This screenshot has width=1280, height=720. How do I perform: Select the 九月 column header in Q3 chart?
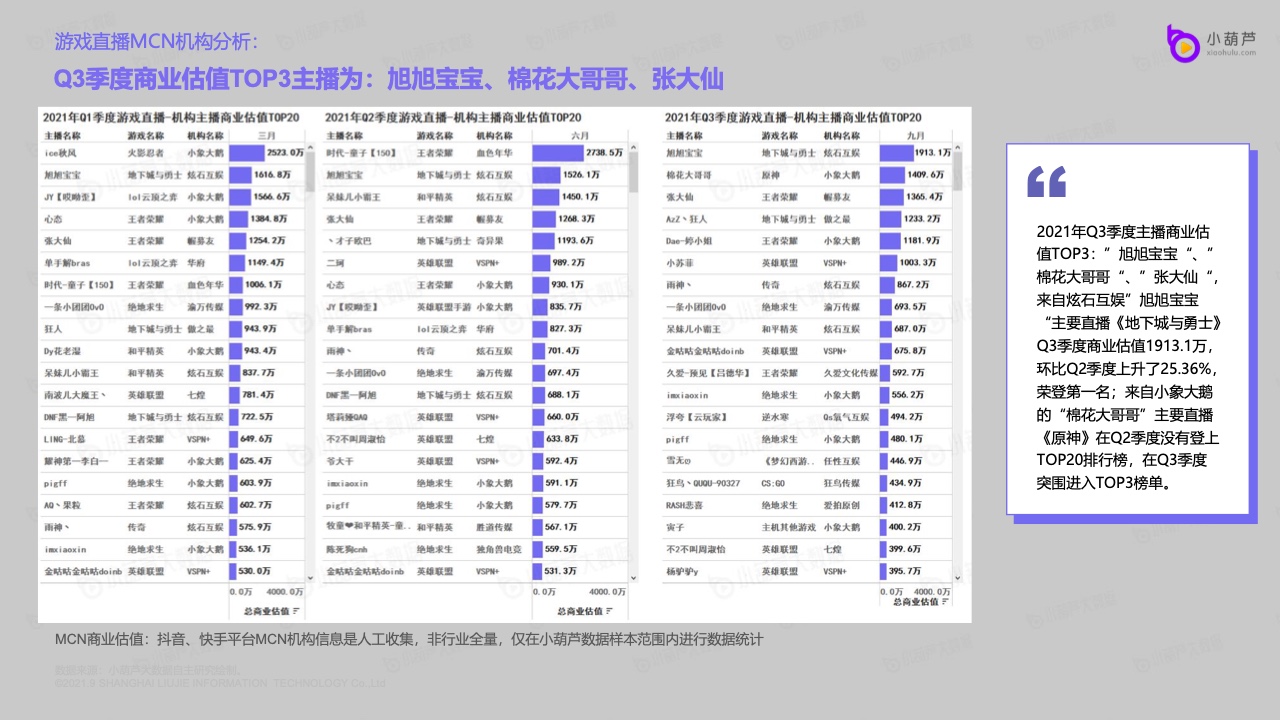[x=915, y=135]
